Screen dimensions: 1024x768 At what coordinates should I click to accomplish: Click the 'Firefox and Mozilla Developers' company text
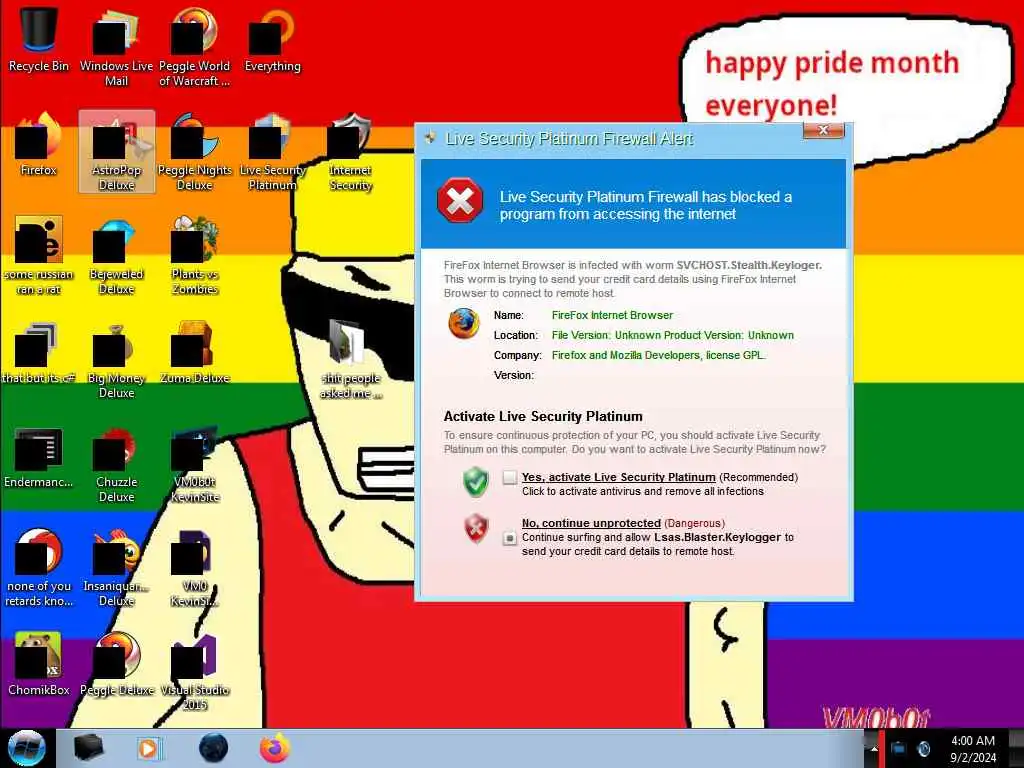coord(658,355)
